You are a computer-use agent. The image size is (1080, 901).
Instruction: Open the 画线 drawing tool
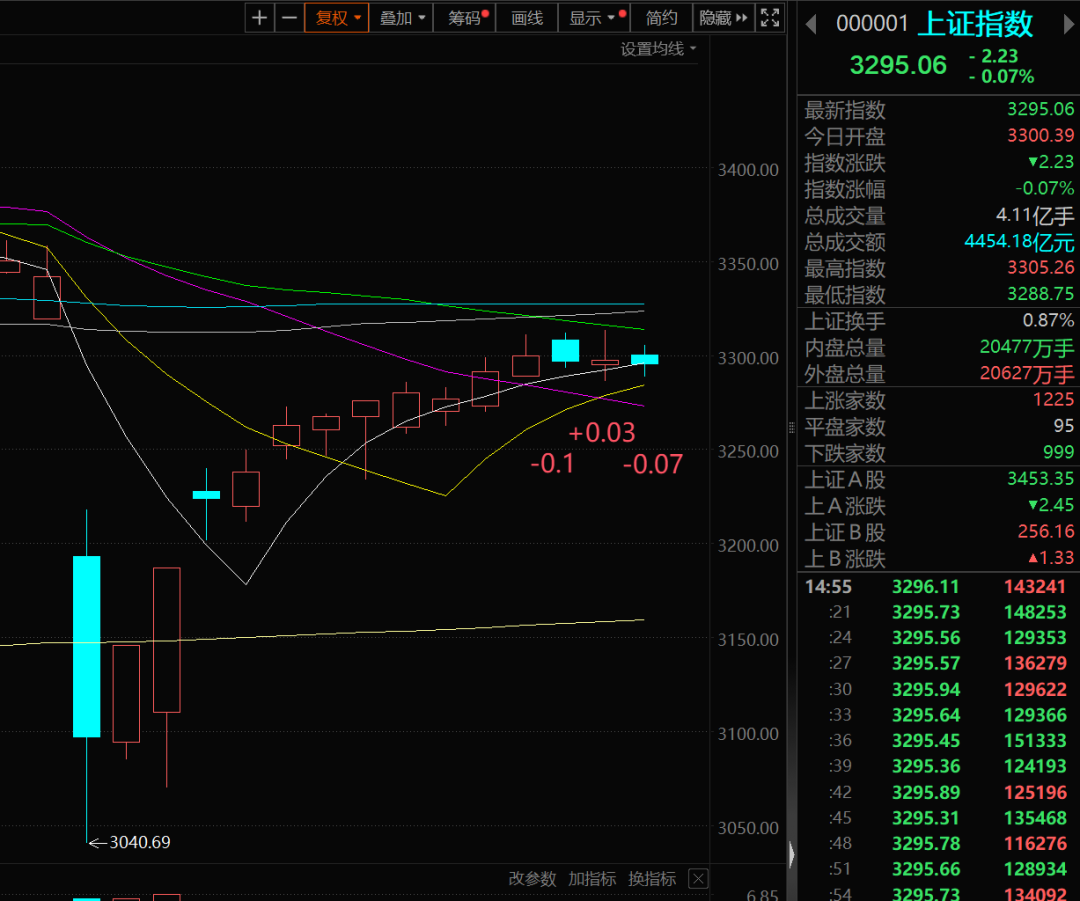(527, 17)
